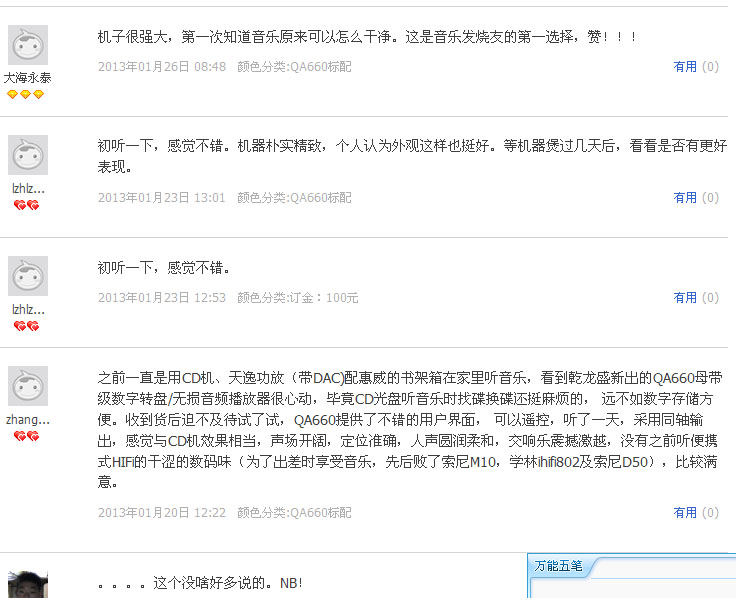
Task: Click lzhlz's avatar beside the 13:01 review
Action: [x=28, y=156]
